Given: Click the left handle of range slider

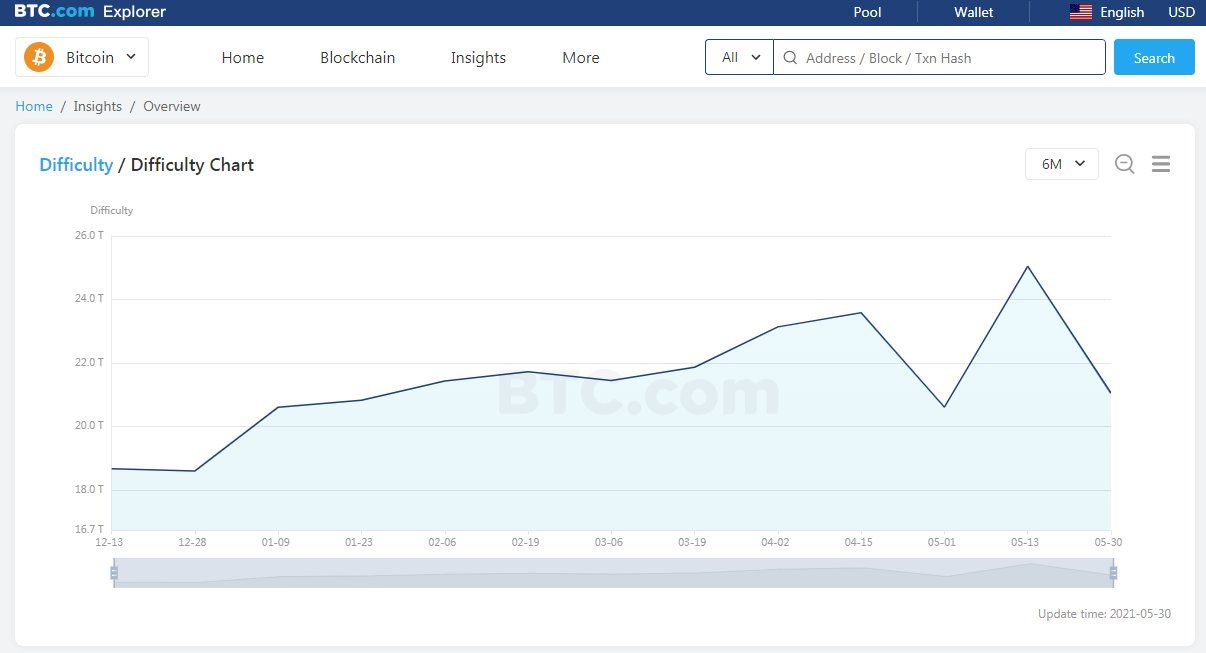Looking at the screenshot, I should pyautogui.click(x=114, y=573).
